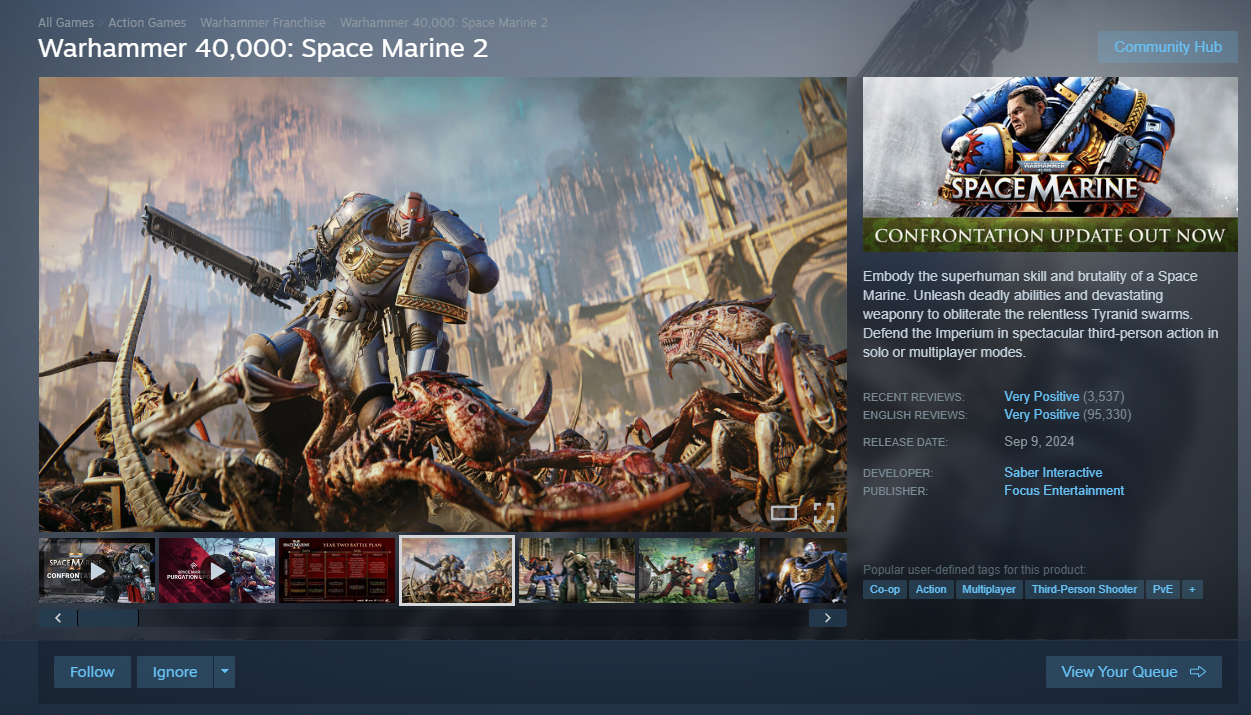The image size is (1251, 715).
Task: Open the Saber Interactive developer link
Action: 1053,473
